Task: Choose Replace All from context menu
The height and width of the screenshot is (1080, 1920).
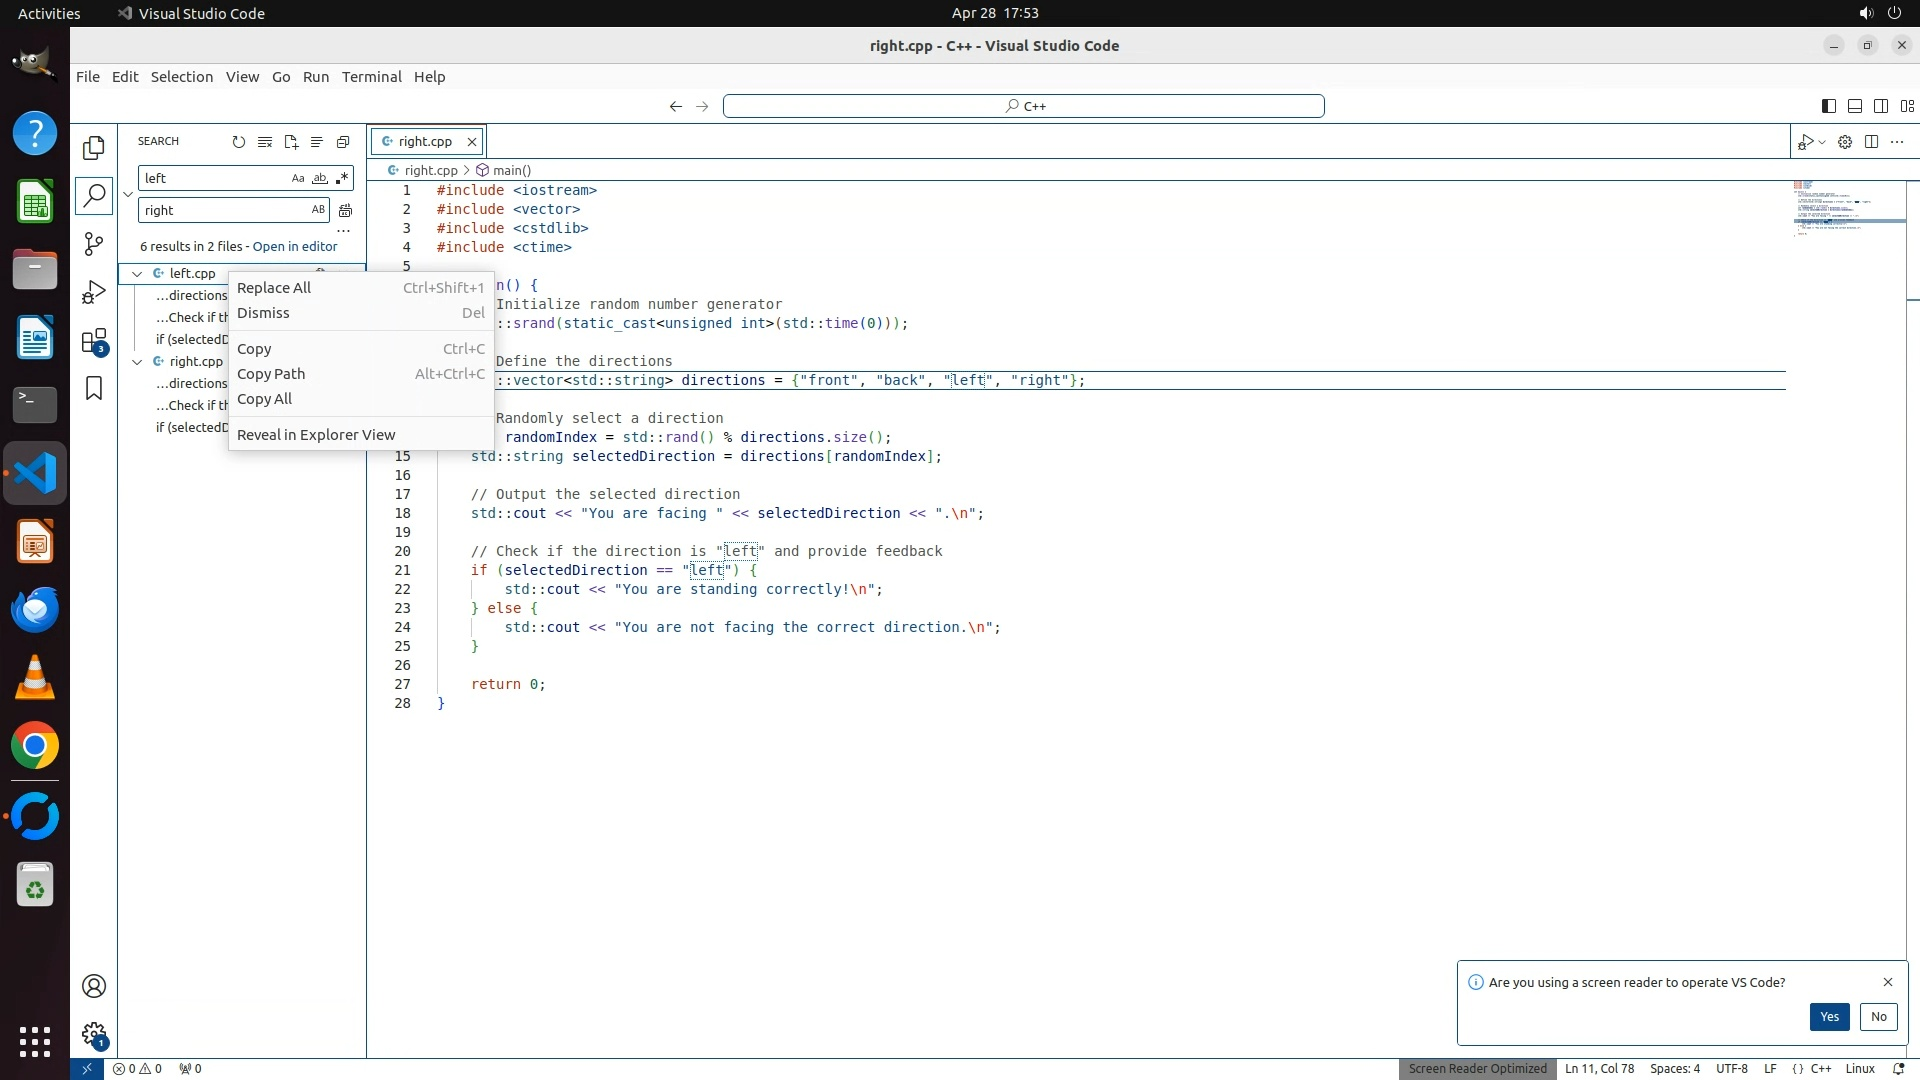Action: click(x=274, y=288)
